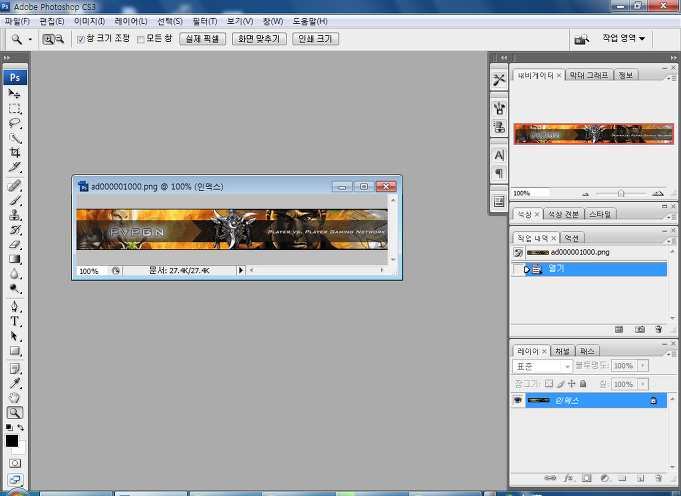Open the Character panel icon

pos(499,155)
